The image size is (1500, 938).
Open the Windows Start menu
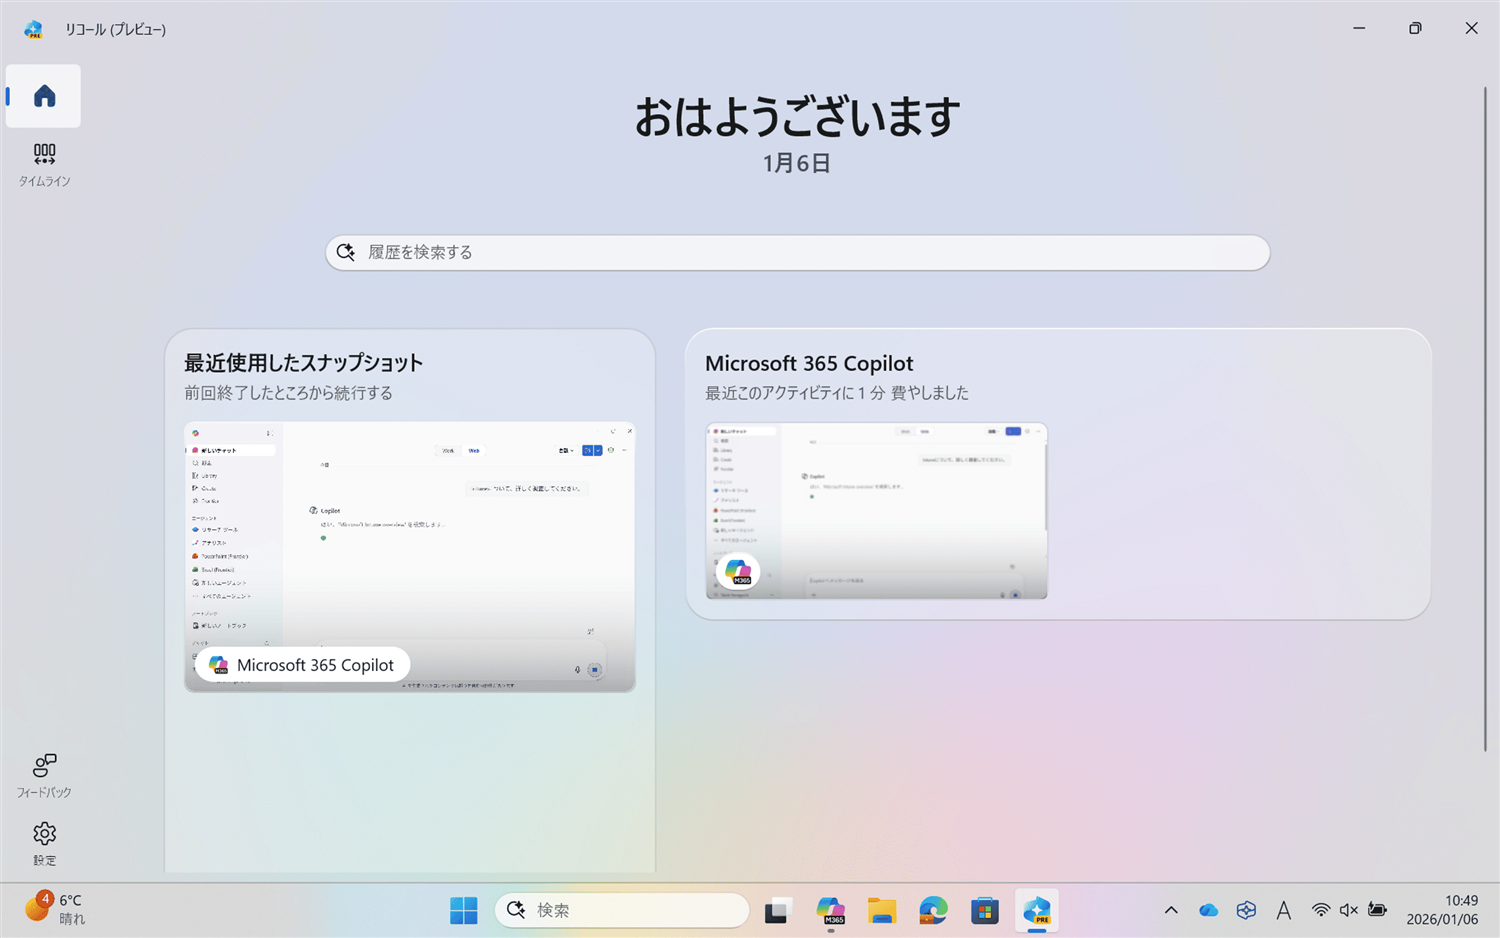[x=463, y=910]
